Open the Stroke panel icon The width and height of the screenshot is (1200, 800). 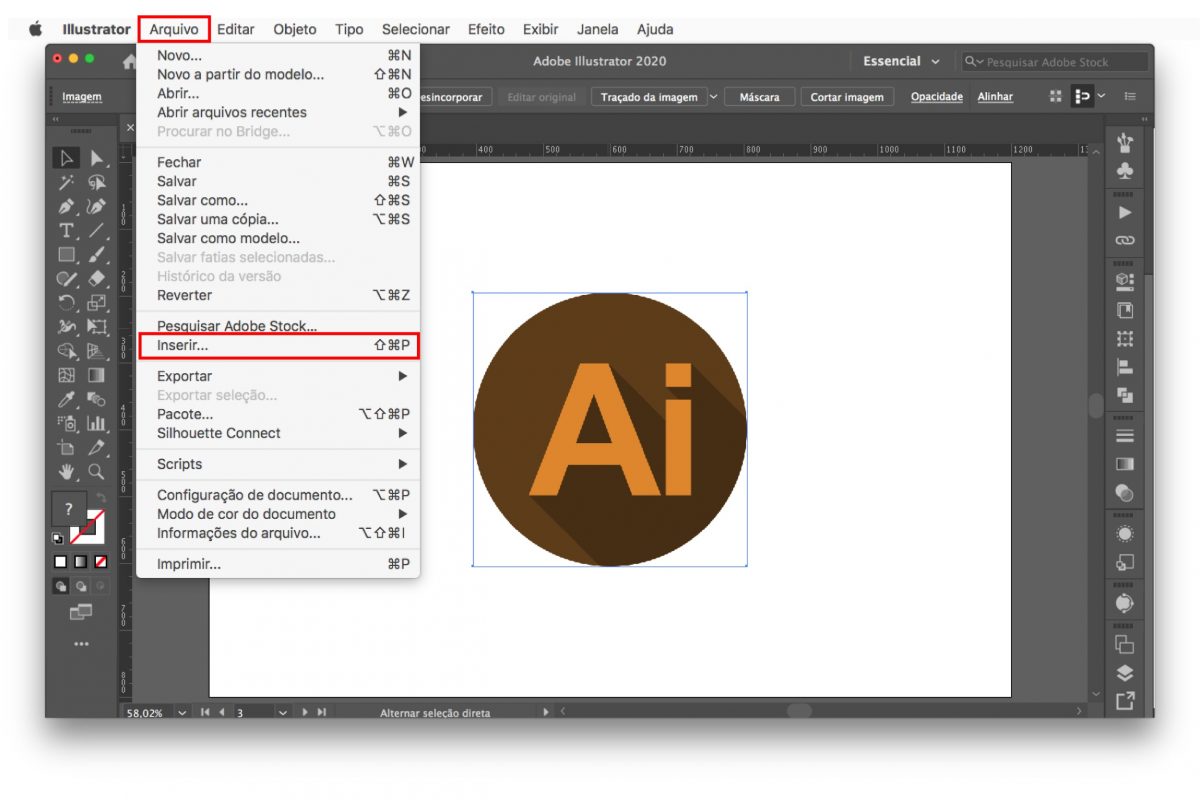click(x=1125, y=436)
